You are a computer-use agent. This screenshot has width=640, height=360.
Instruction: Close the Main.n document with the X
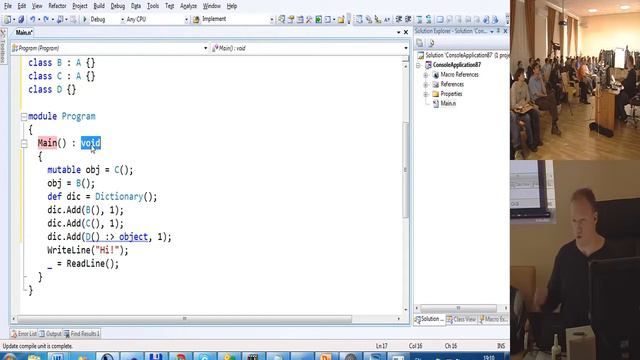click(x=406, y=32)
